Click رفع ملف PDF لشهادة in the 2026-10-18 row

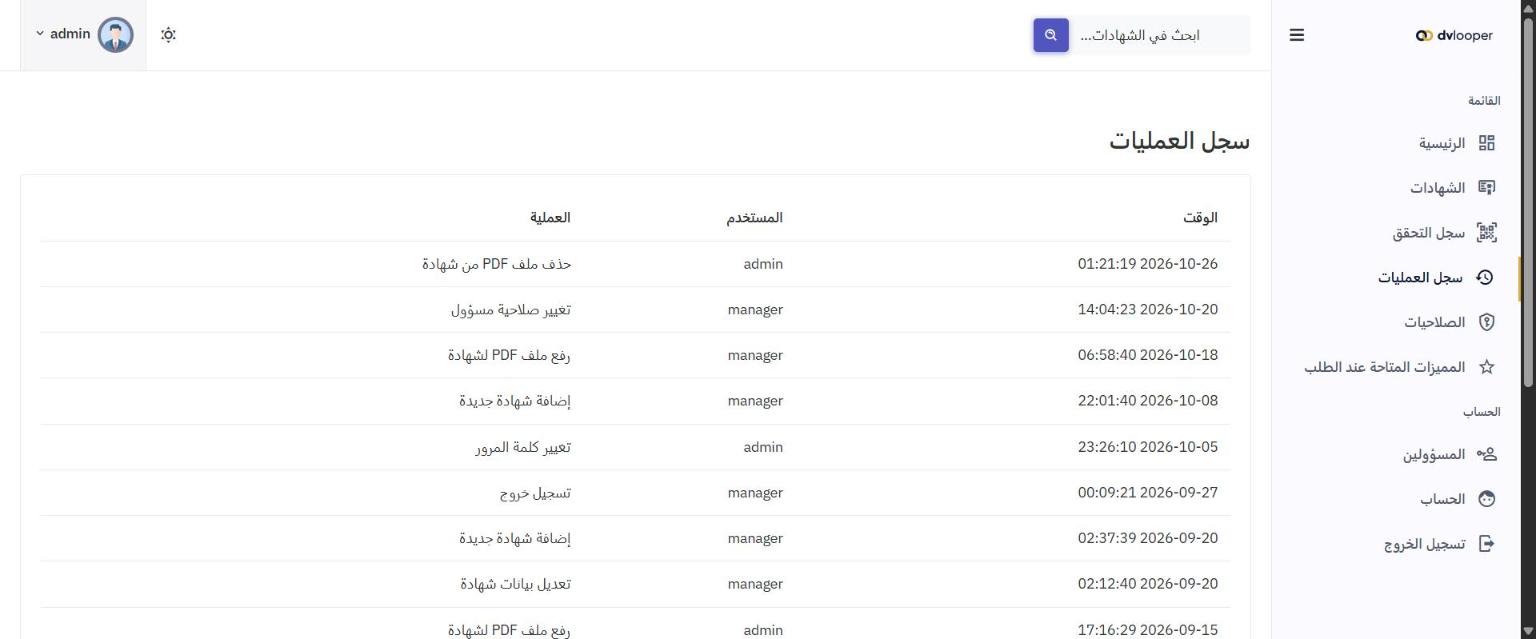click(x=509, y=355)
